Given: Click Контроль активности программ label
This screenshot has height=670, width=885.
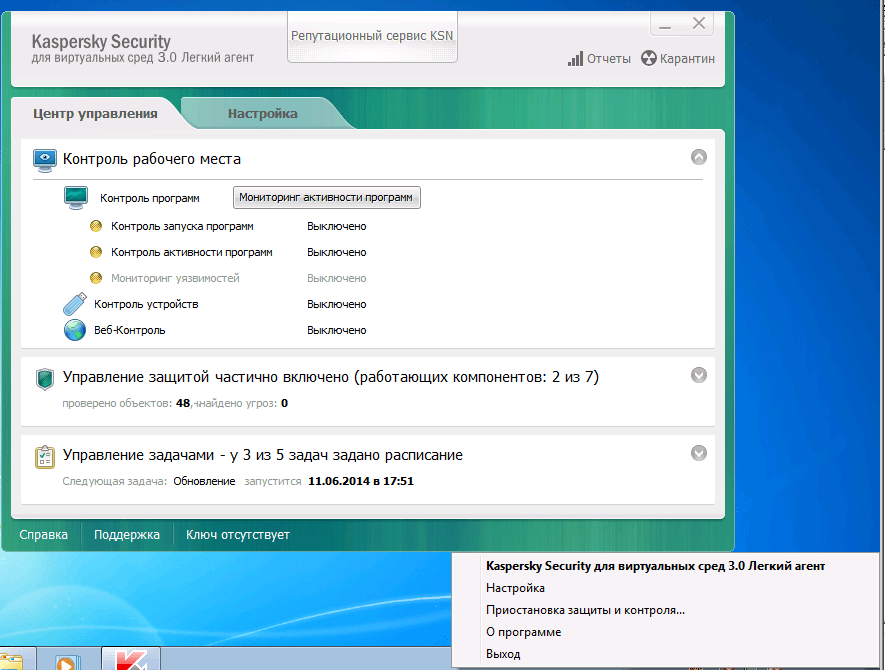Looking at the screenshot, I should tap(191, 252).
